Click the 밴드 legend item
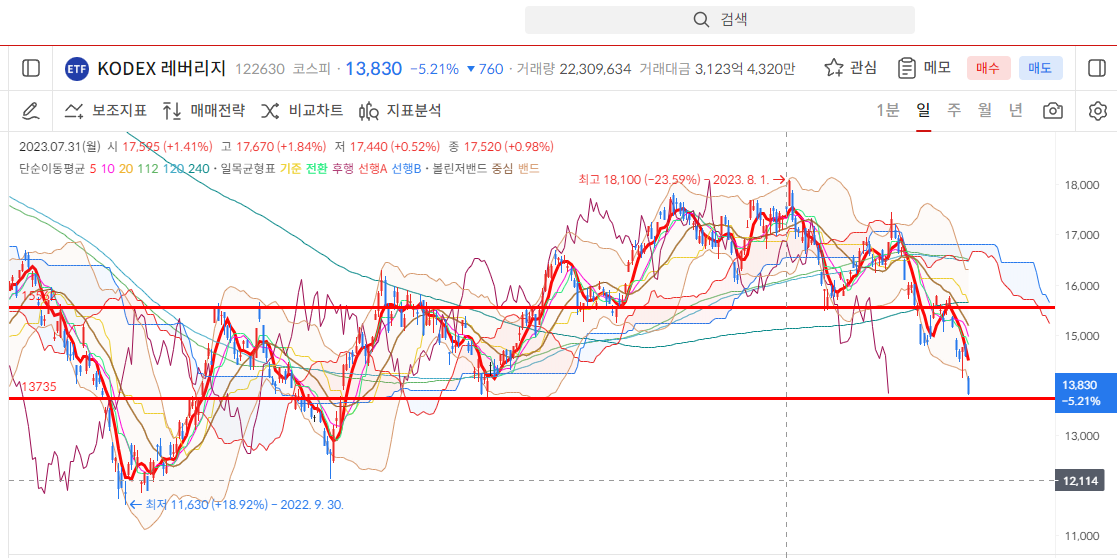The height and width of the screenshot is (558, 1117). 529,169
